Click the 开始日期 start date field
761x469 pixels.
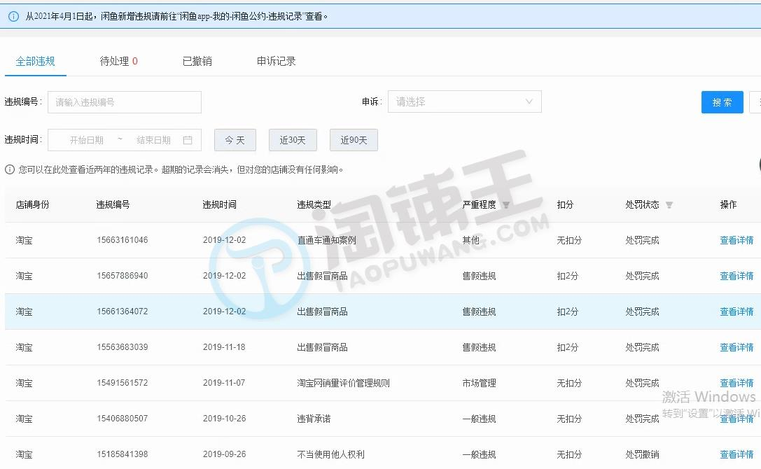87,140
